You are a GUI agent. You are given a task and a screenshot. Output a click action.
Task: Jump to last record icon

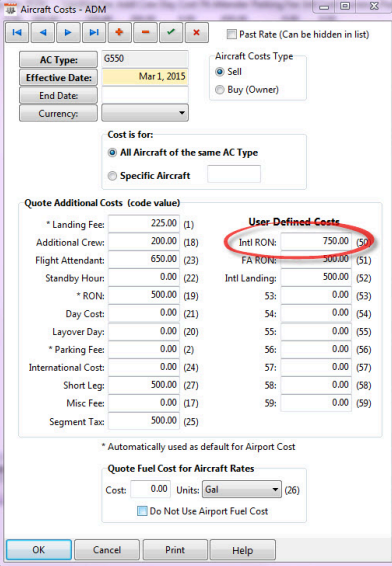[x=94, y=32]
